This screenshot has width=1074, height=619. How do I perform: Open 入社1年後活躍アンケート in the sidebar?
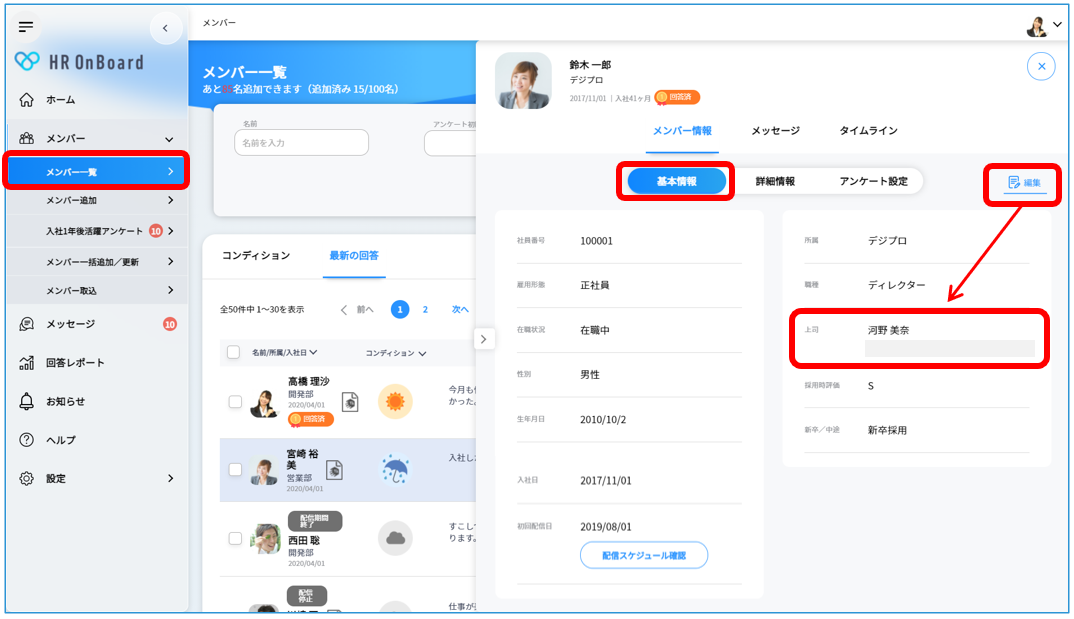(97, 231)
